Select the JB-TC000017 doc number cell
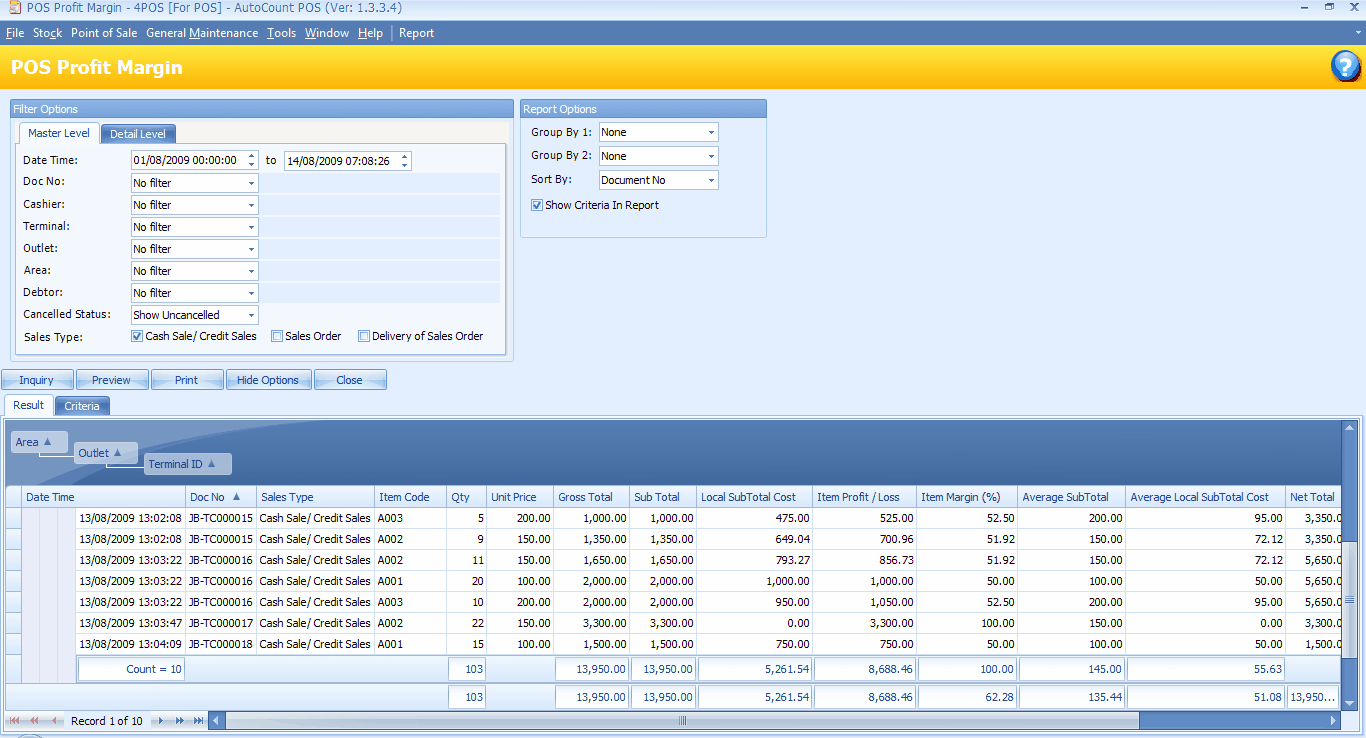Screen dimensions: 1366x738 tap(221, 623)
